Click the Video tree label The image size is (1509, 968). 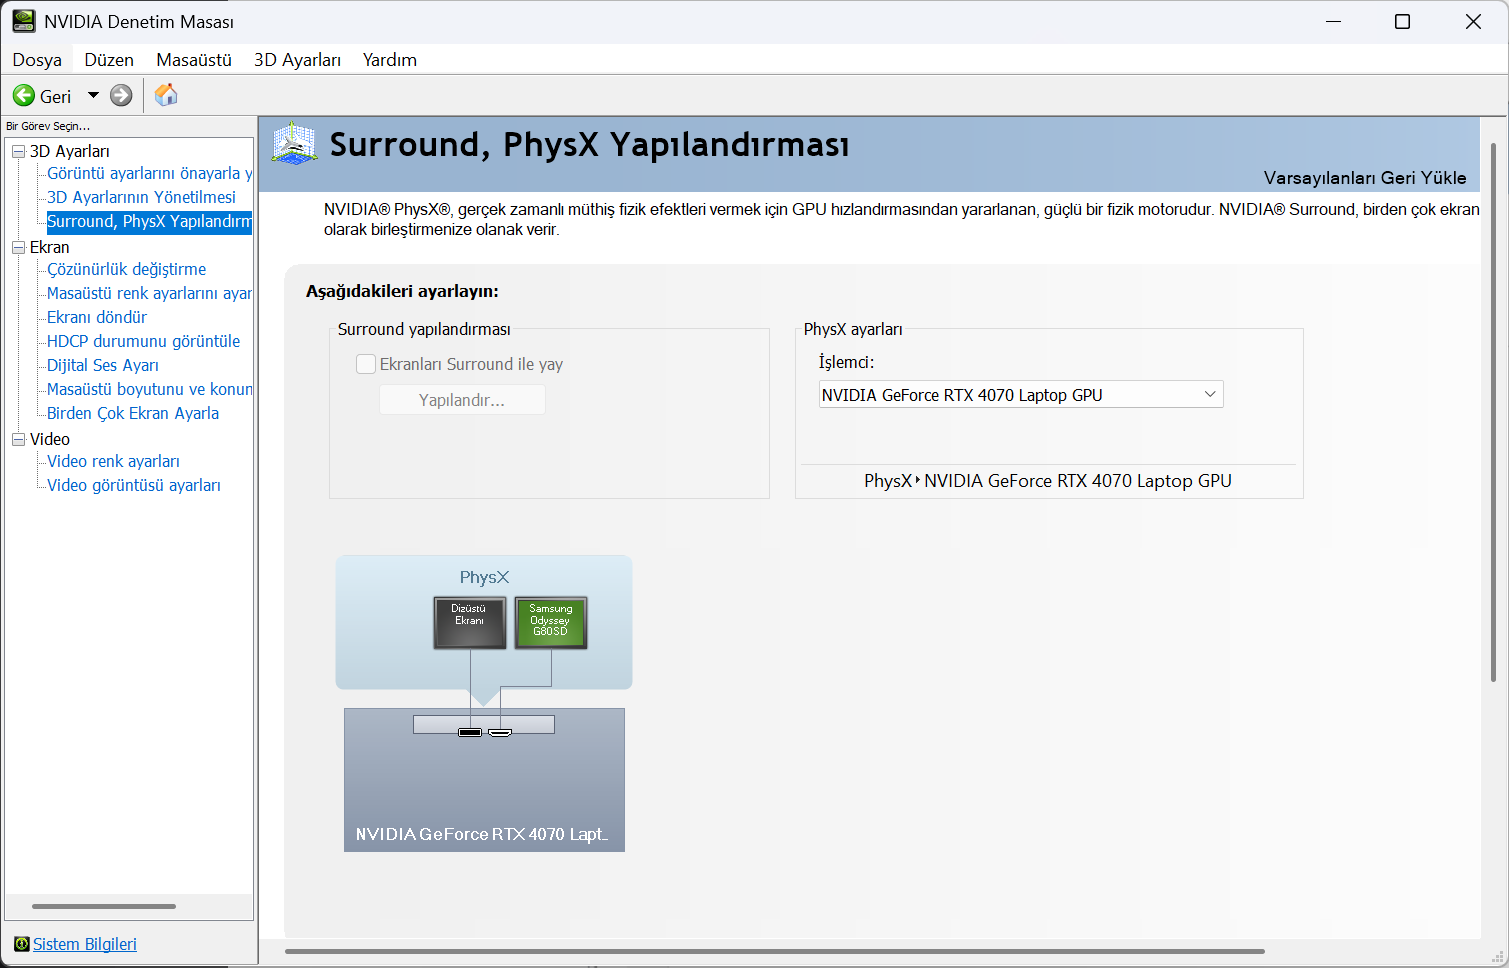tap(50, 439)
